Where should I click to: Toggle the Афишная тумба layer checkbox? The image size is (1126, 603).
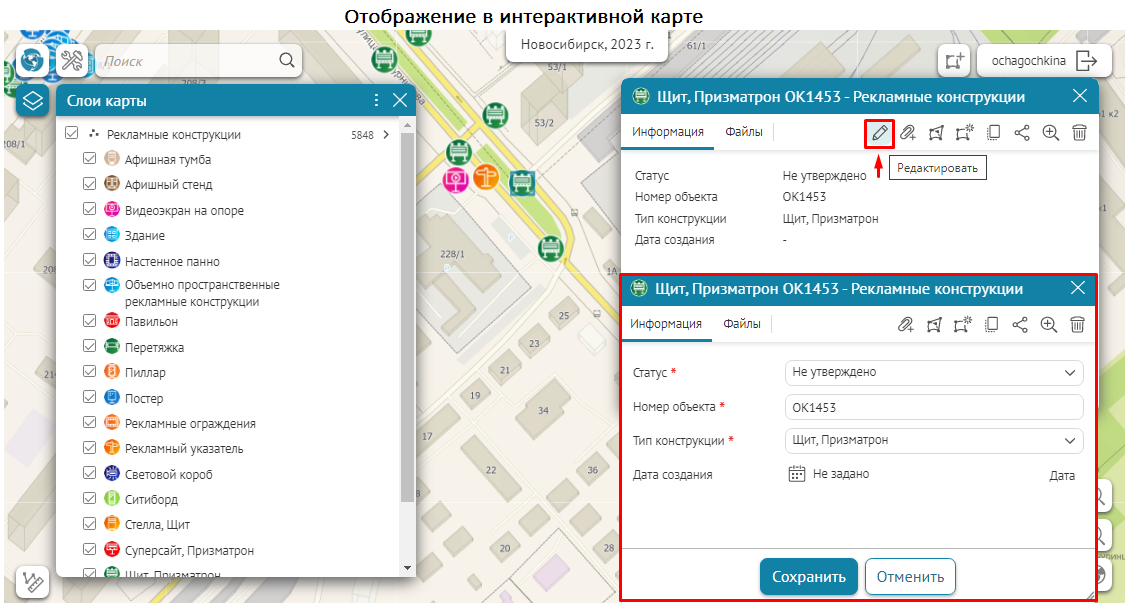(90, 159)
